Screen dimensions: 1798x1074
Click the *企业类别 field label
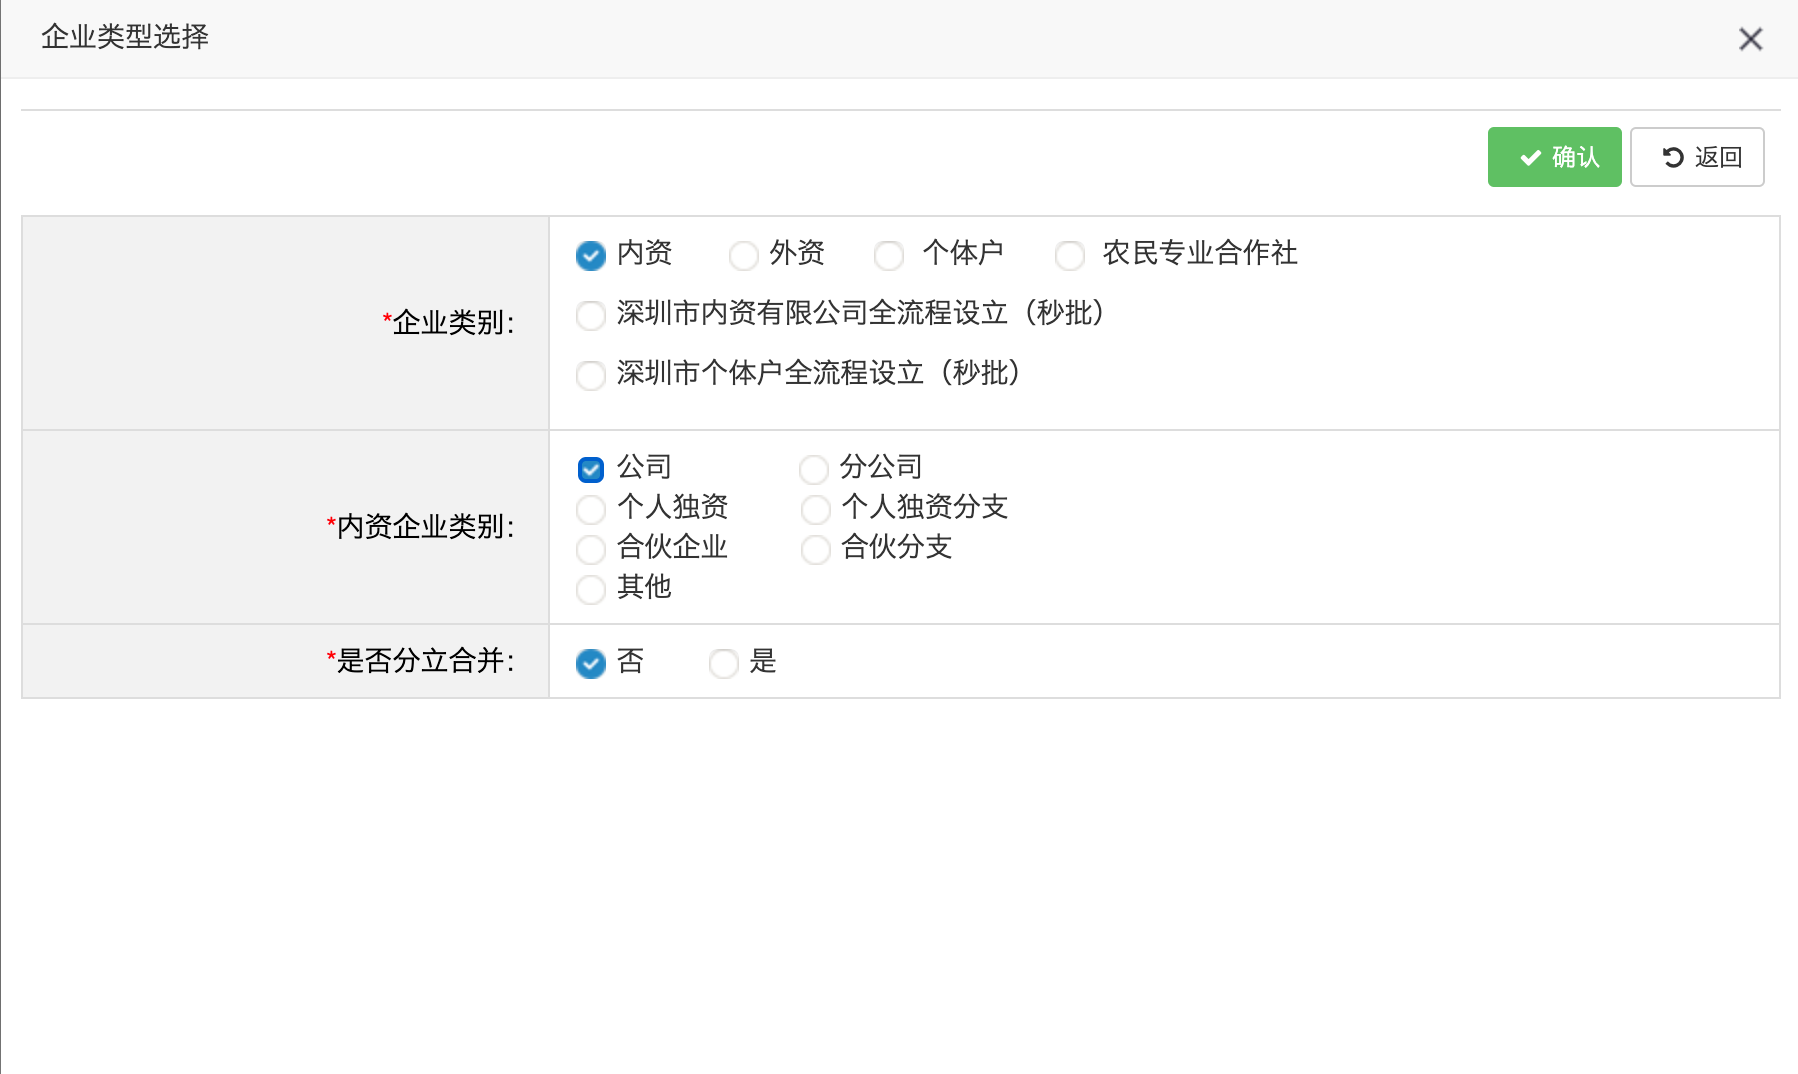coord(448,323)
